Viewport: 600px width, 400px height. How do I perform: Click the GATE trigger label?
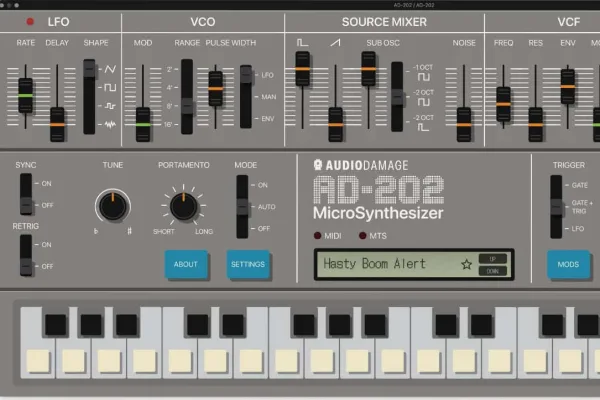580,185
